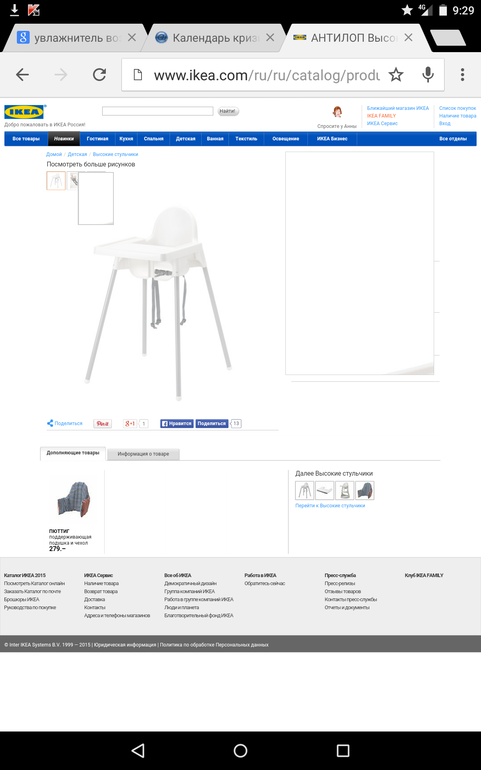Tap the Chrome back arrow
This screenshot has width=481, height=770.
click(x=23, y=75)
